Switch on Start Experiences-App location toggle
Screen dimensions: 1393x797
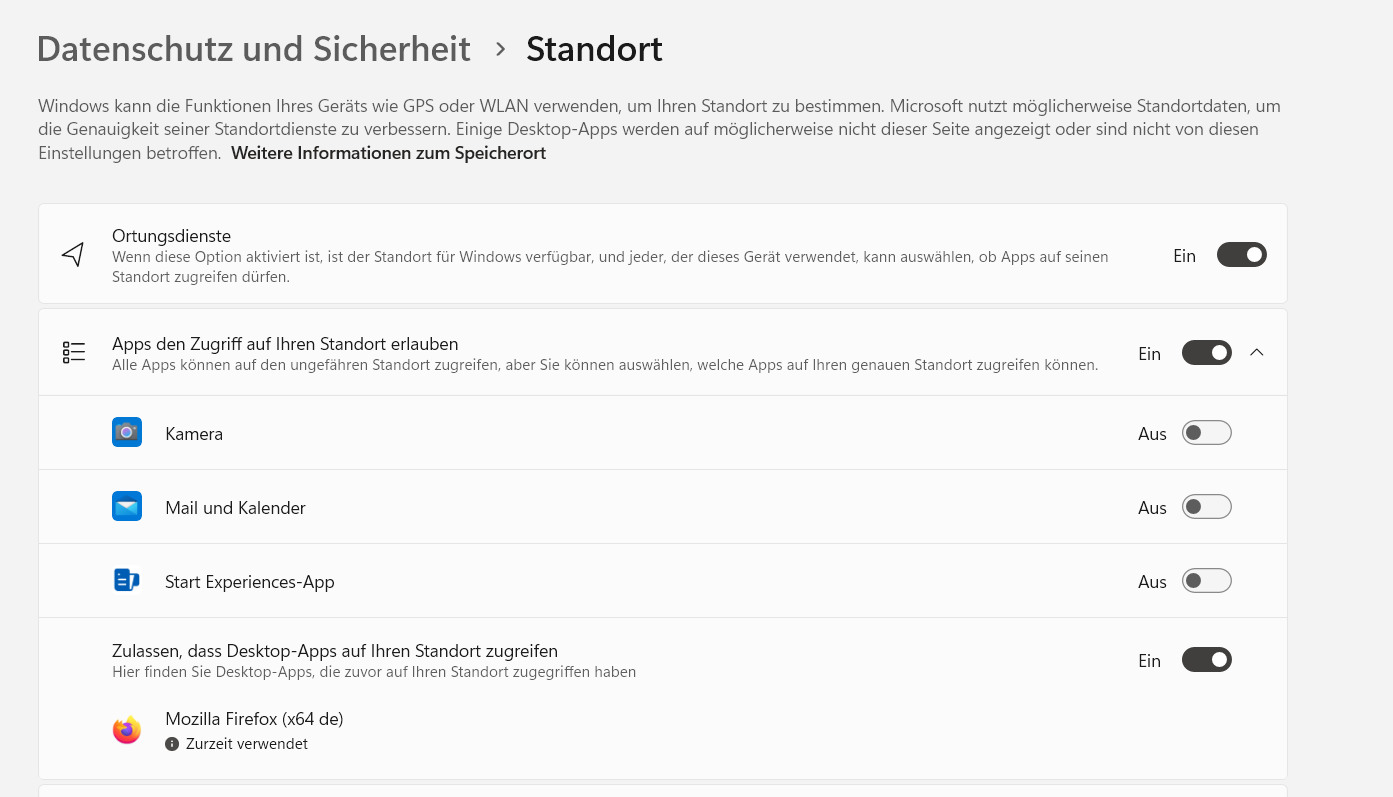tap(1206, 581)
